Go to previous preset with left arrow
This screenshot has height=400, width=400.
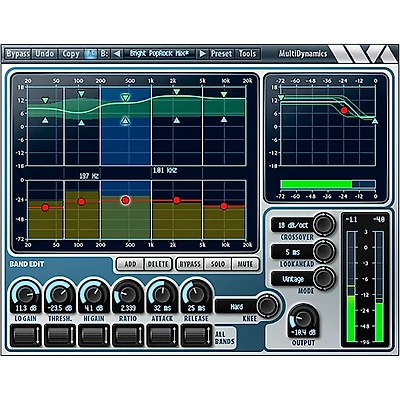point(117,54)
